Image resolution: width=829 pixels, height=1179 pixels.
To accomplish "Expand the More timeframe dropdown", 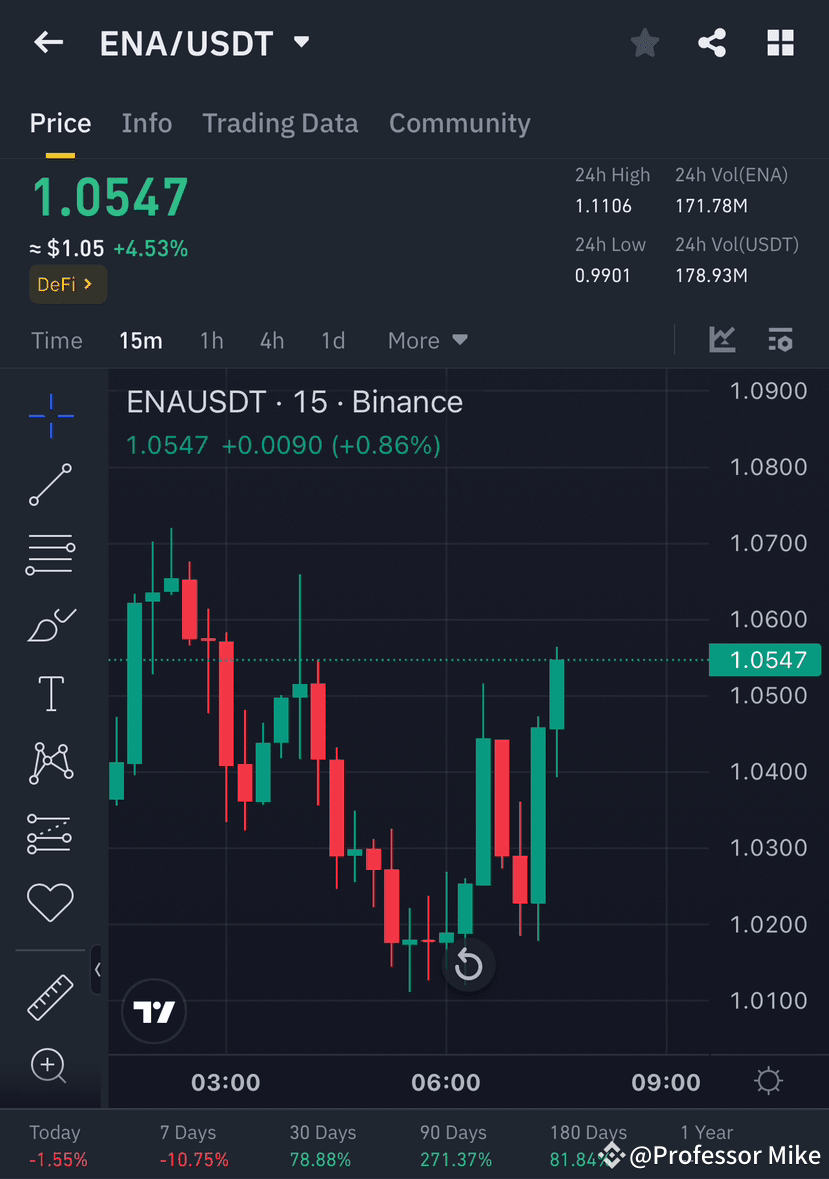I will click(x=427, y=340).
